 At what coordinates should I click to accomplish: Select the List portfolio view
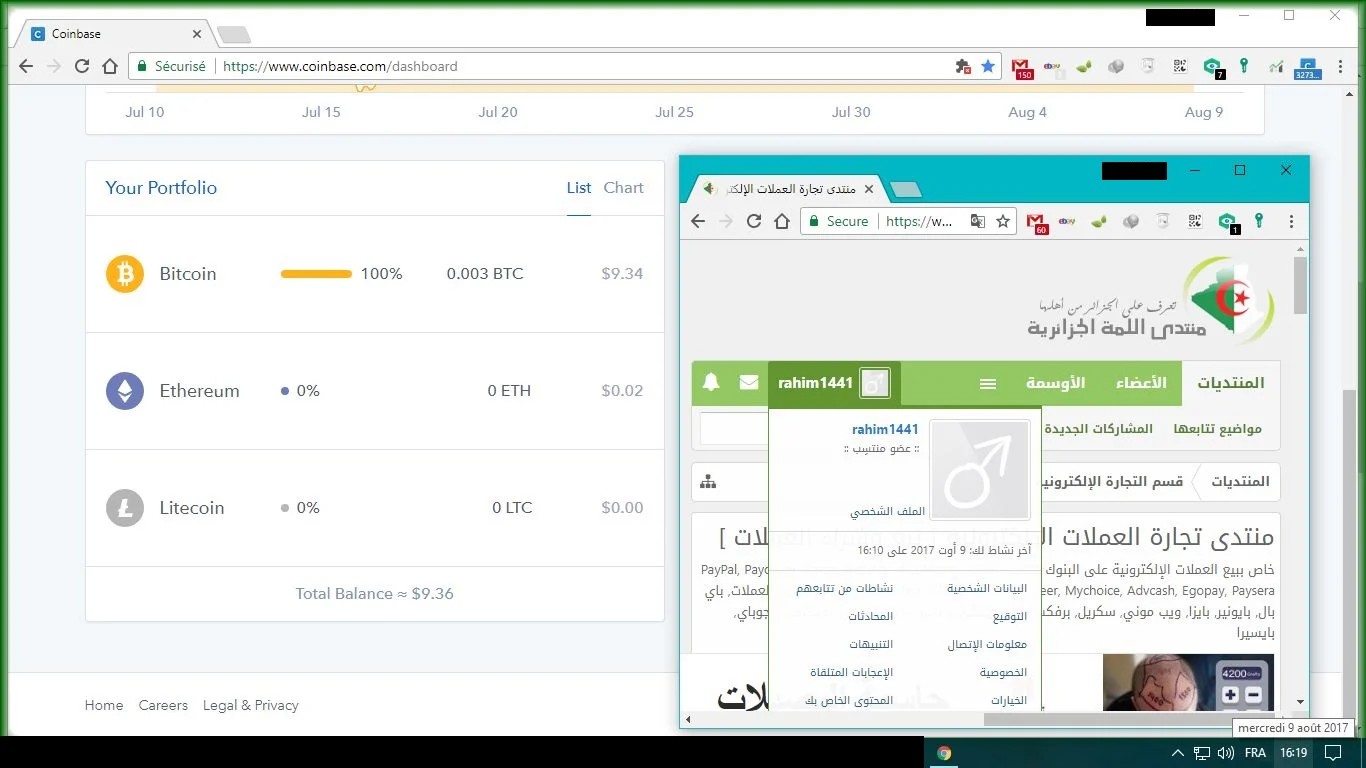(579, 188)
